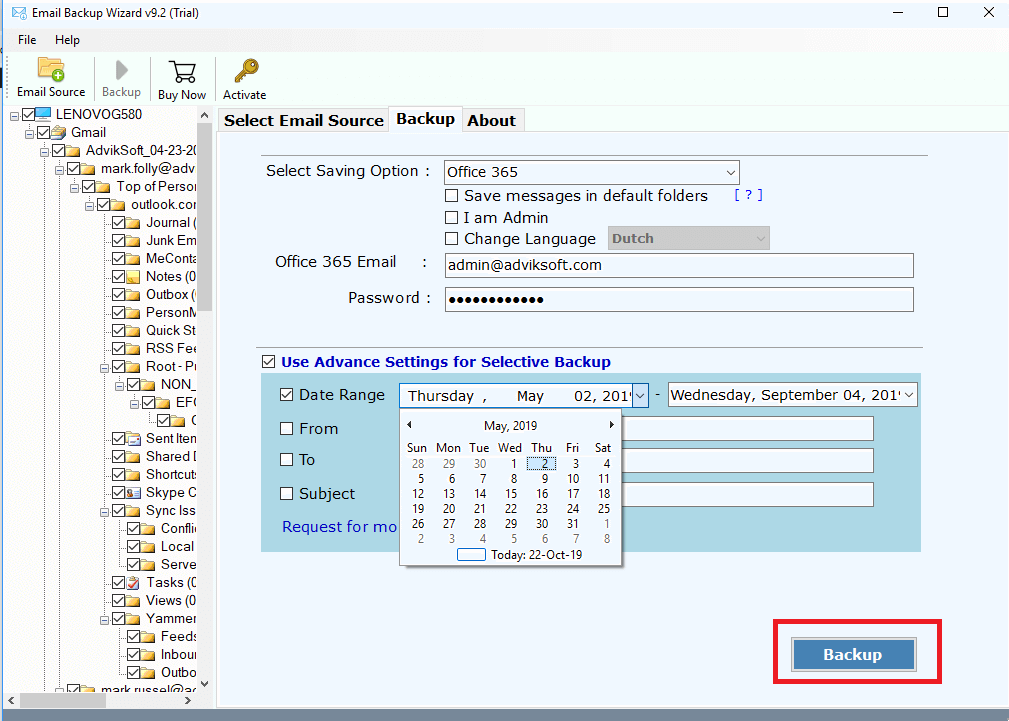Collapse the Sync Issues tree node

[x=104, y=512]
